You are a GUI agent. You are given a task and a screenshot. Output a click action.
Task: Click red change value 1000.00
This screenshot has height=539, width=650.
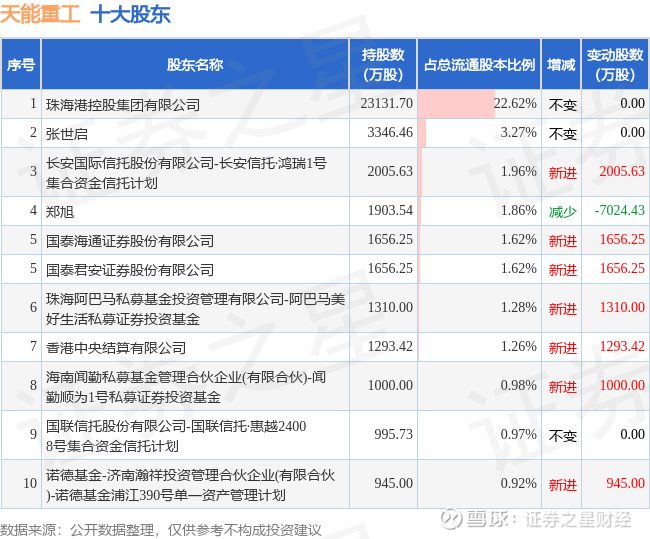(622, 385)
